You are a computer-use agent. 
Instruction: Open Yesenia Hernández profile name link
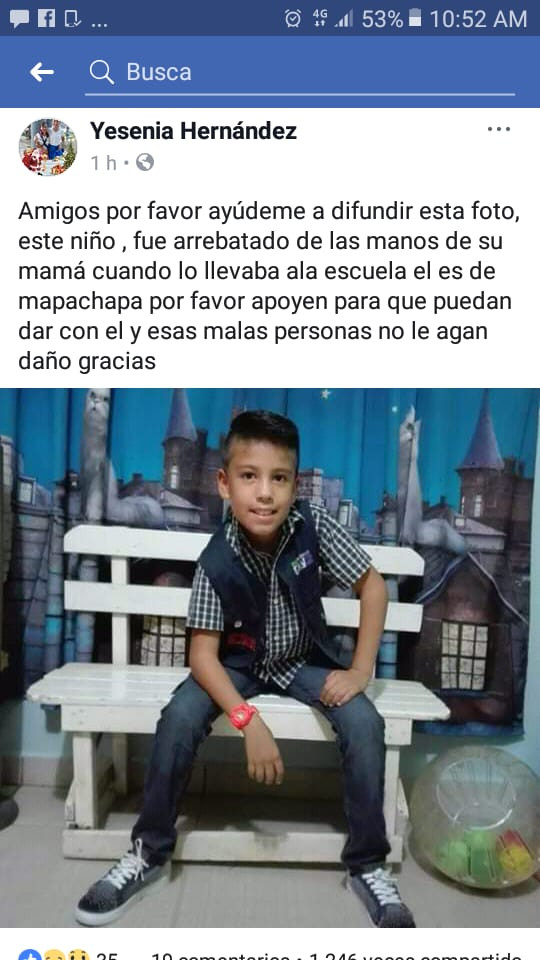pyautogui.click(x=193, y=130)
